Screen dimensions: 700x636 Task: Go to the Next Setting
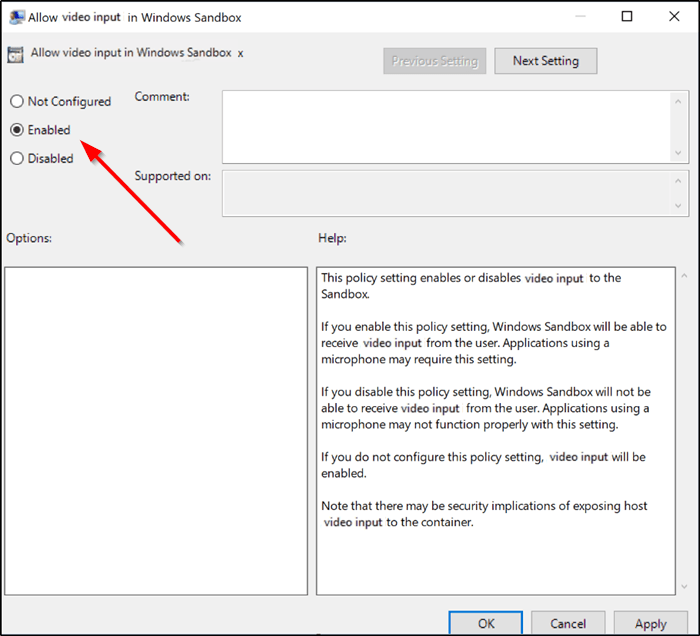[546, 61]
